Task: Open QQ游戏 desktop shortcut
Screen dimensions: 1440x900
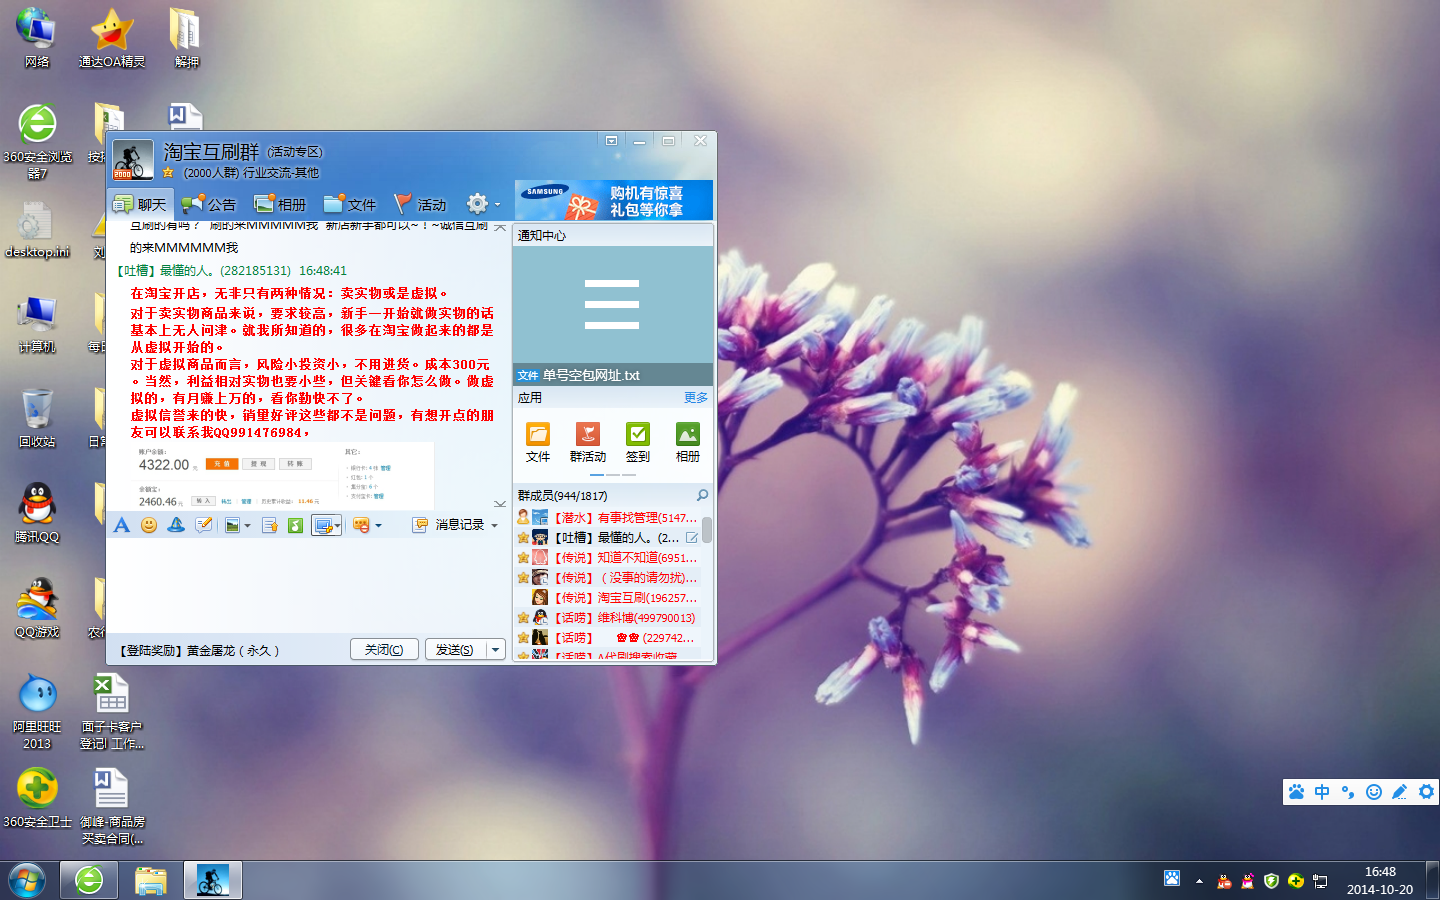Action: tap(37, 607)
